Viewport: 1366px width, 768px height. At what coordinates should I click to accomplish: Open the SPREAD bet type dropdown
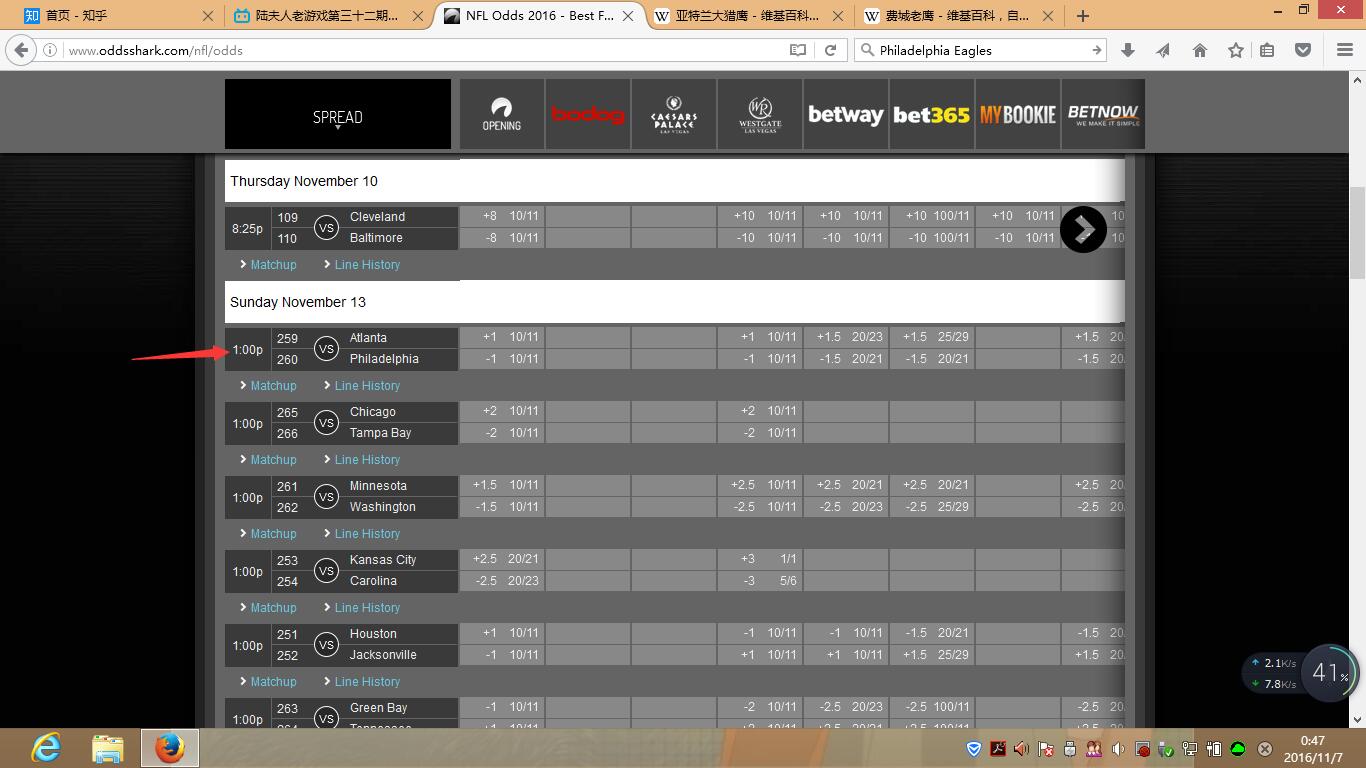pos(338,117)
